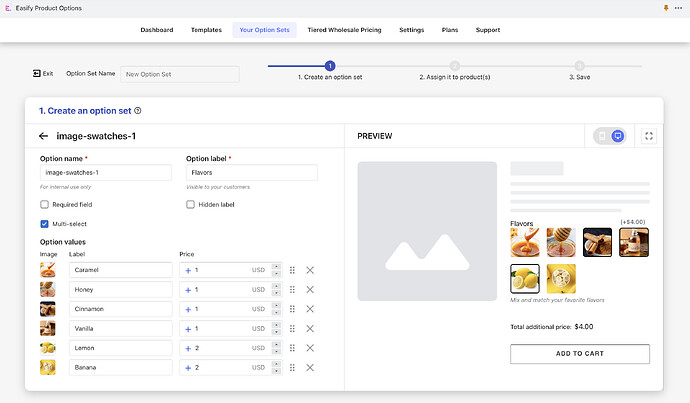Uncheck the Multi-select checkbox
This screenshot has width=690, height=403.
pos(44,223)
